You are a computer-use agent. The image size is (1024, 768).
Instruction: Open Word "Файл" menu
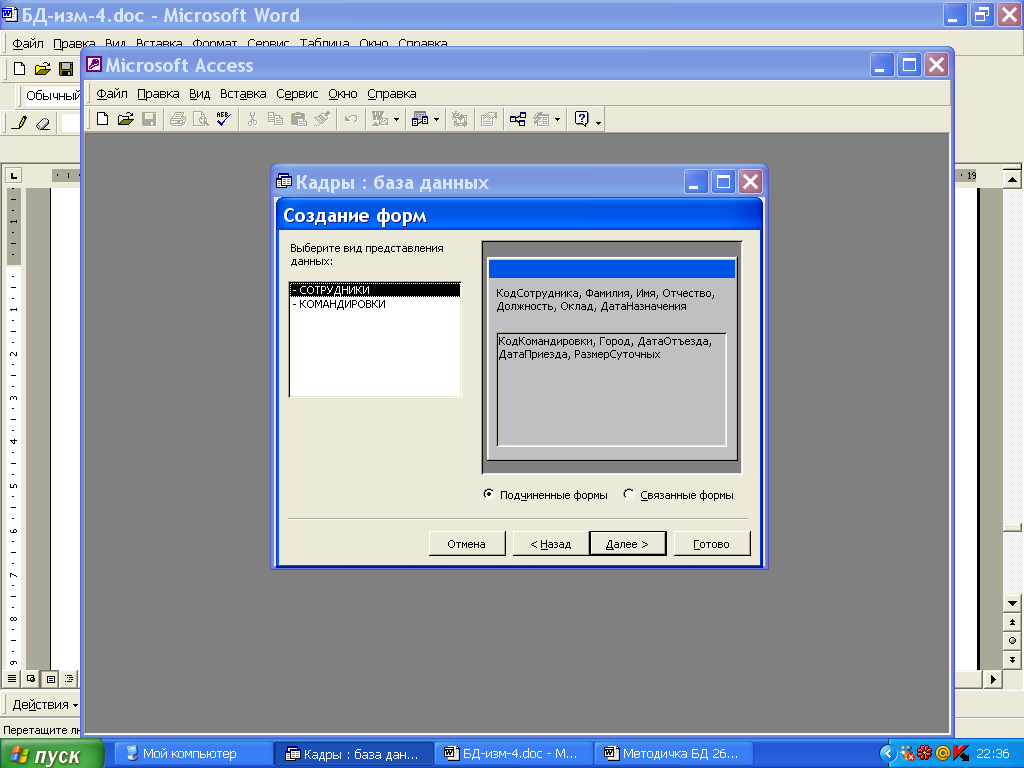point(28,43)
